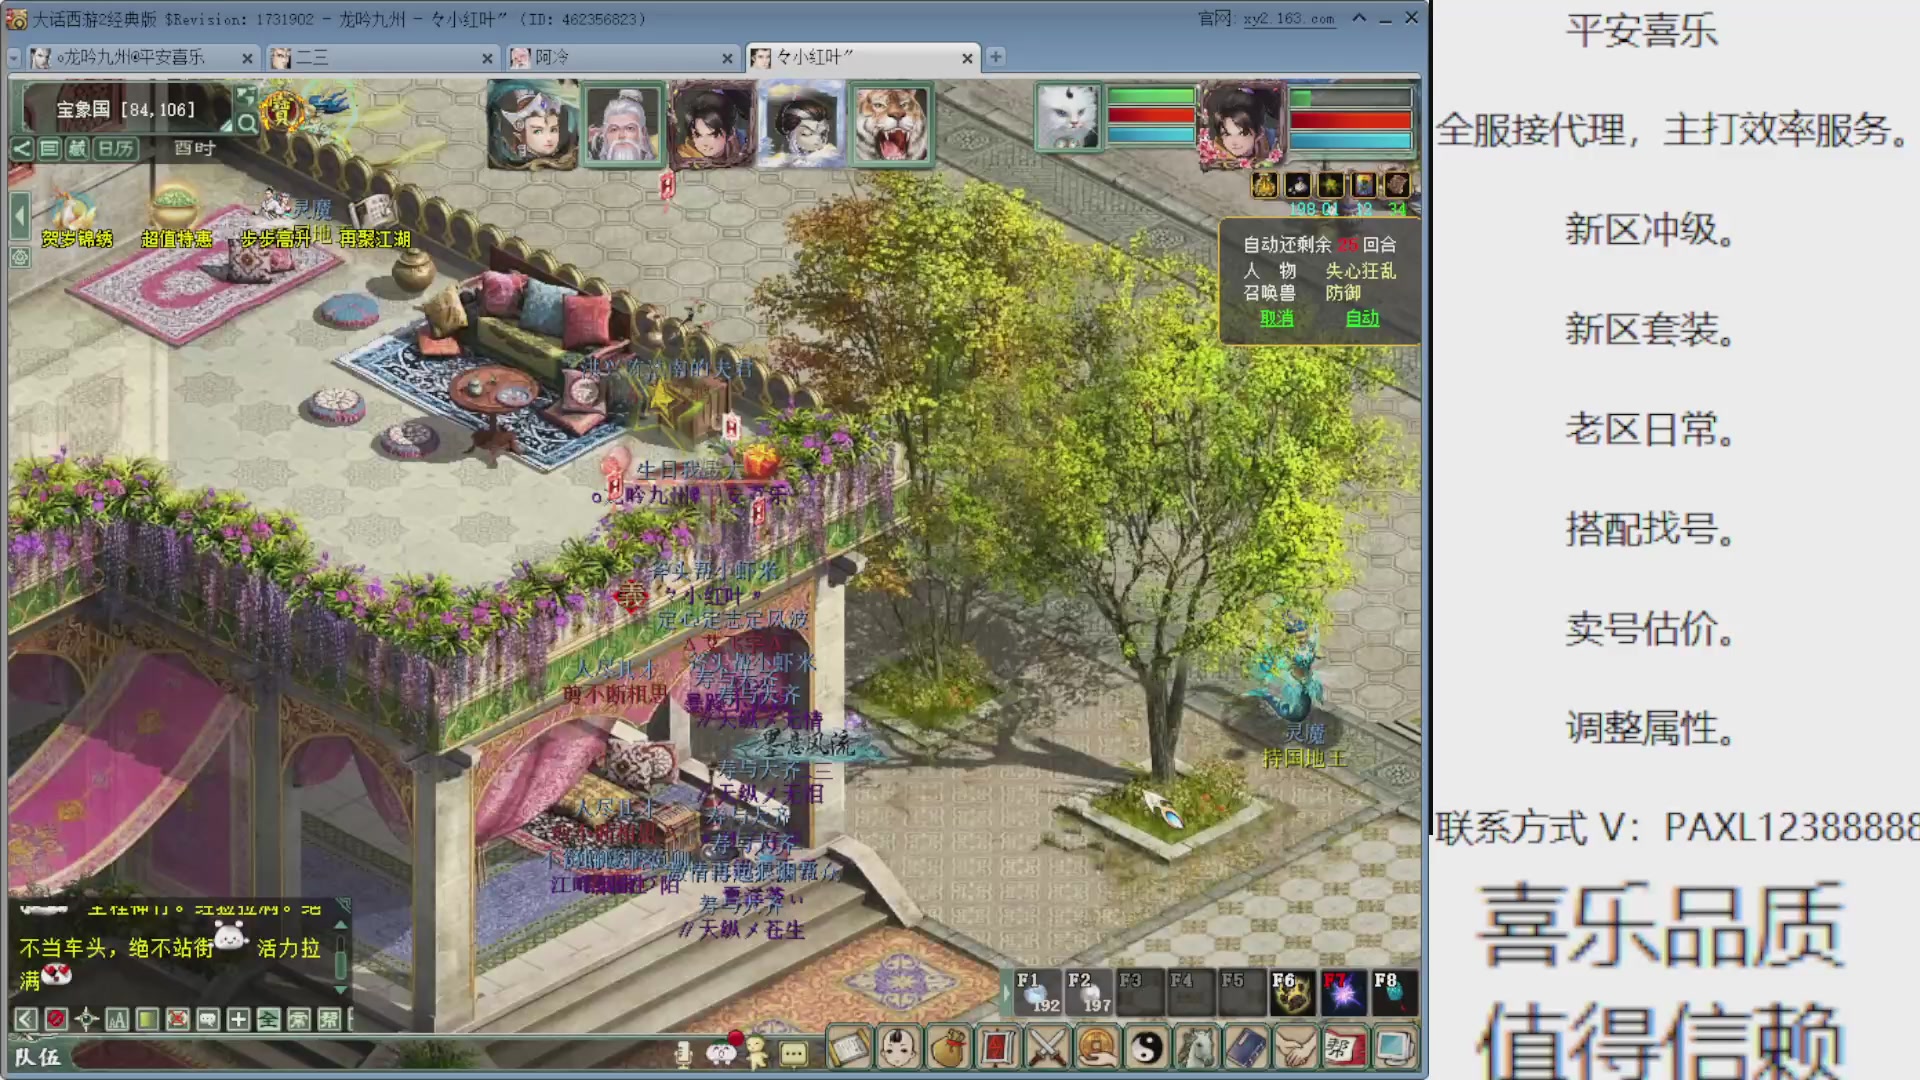Click the 藏 button under minimap
The width and height of the screenshot is (1920, 1080).
pos(76,149)
